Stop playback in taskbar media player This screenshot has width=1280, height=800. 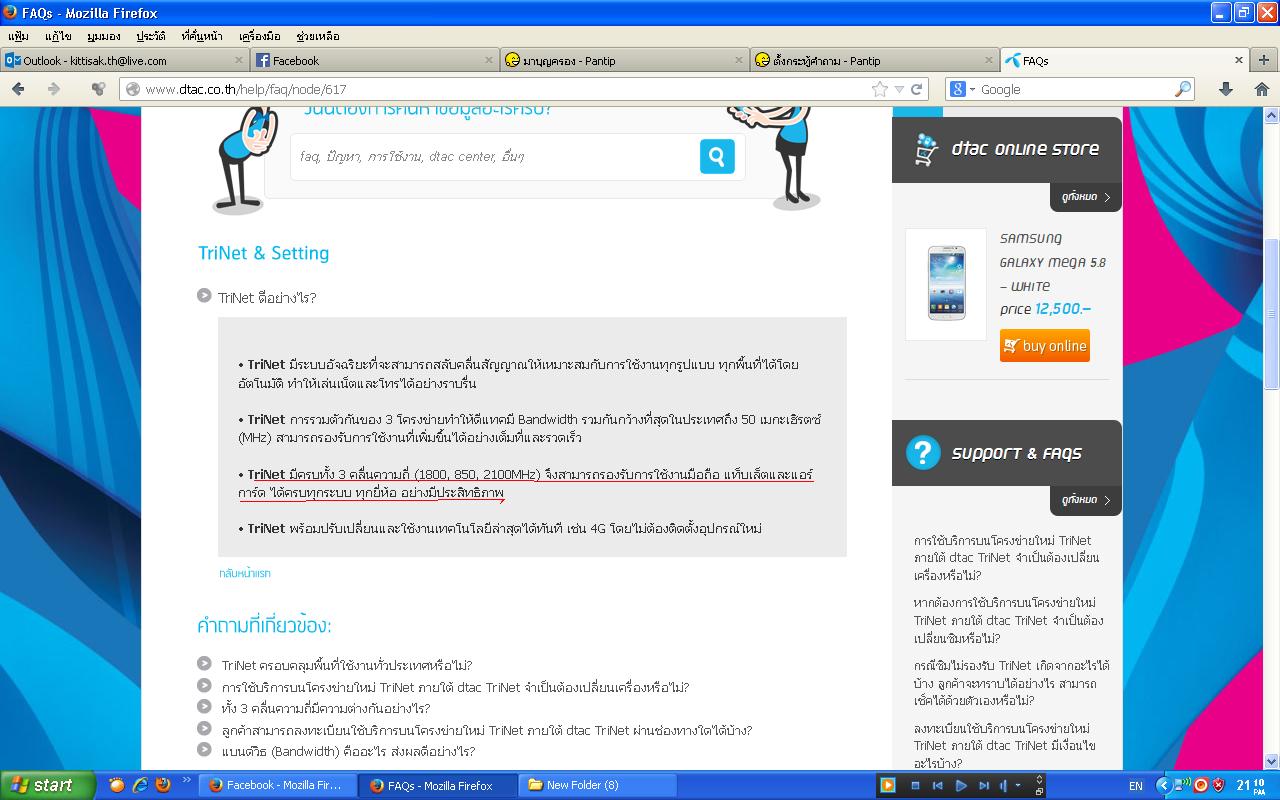915,786
